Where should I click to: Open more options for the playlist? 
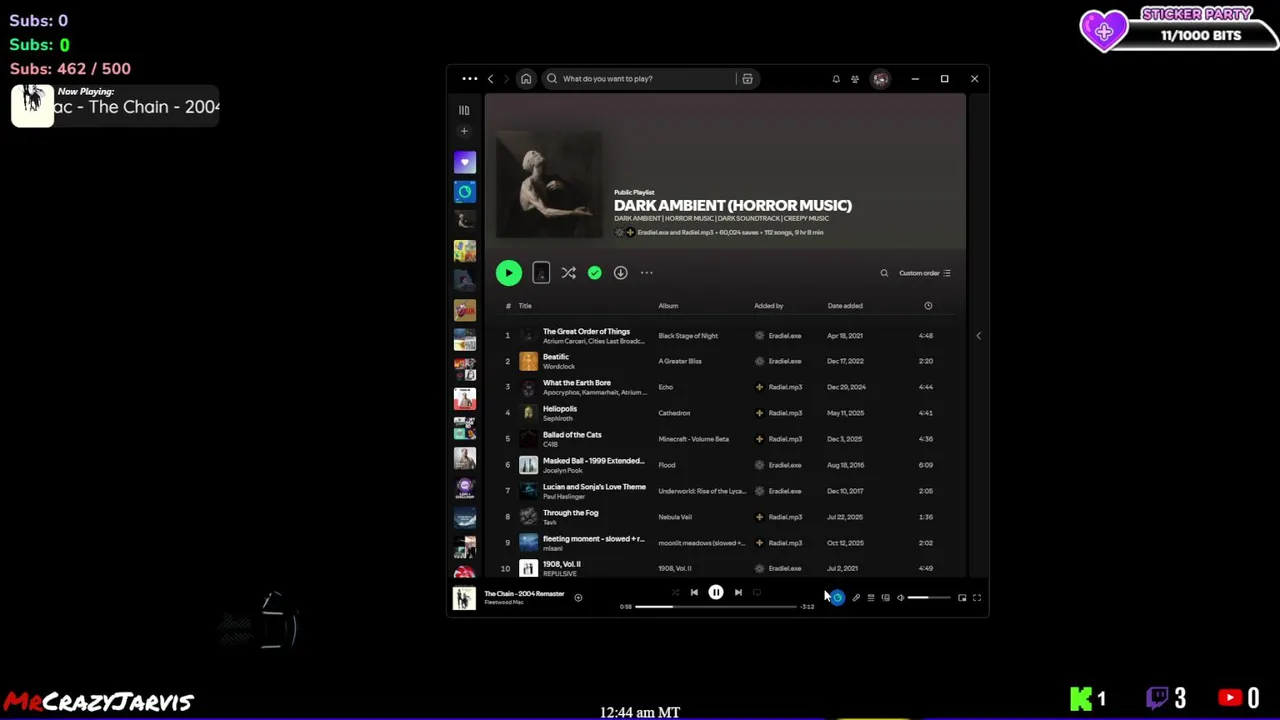[647, 273]
